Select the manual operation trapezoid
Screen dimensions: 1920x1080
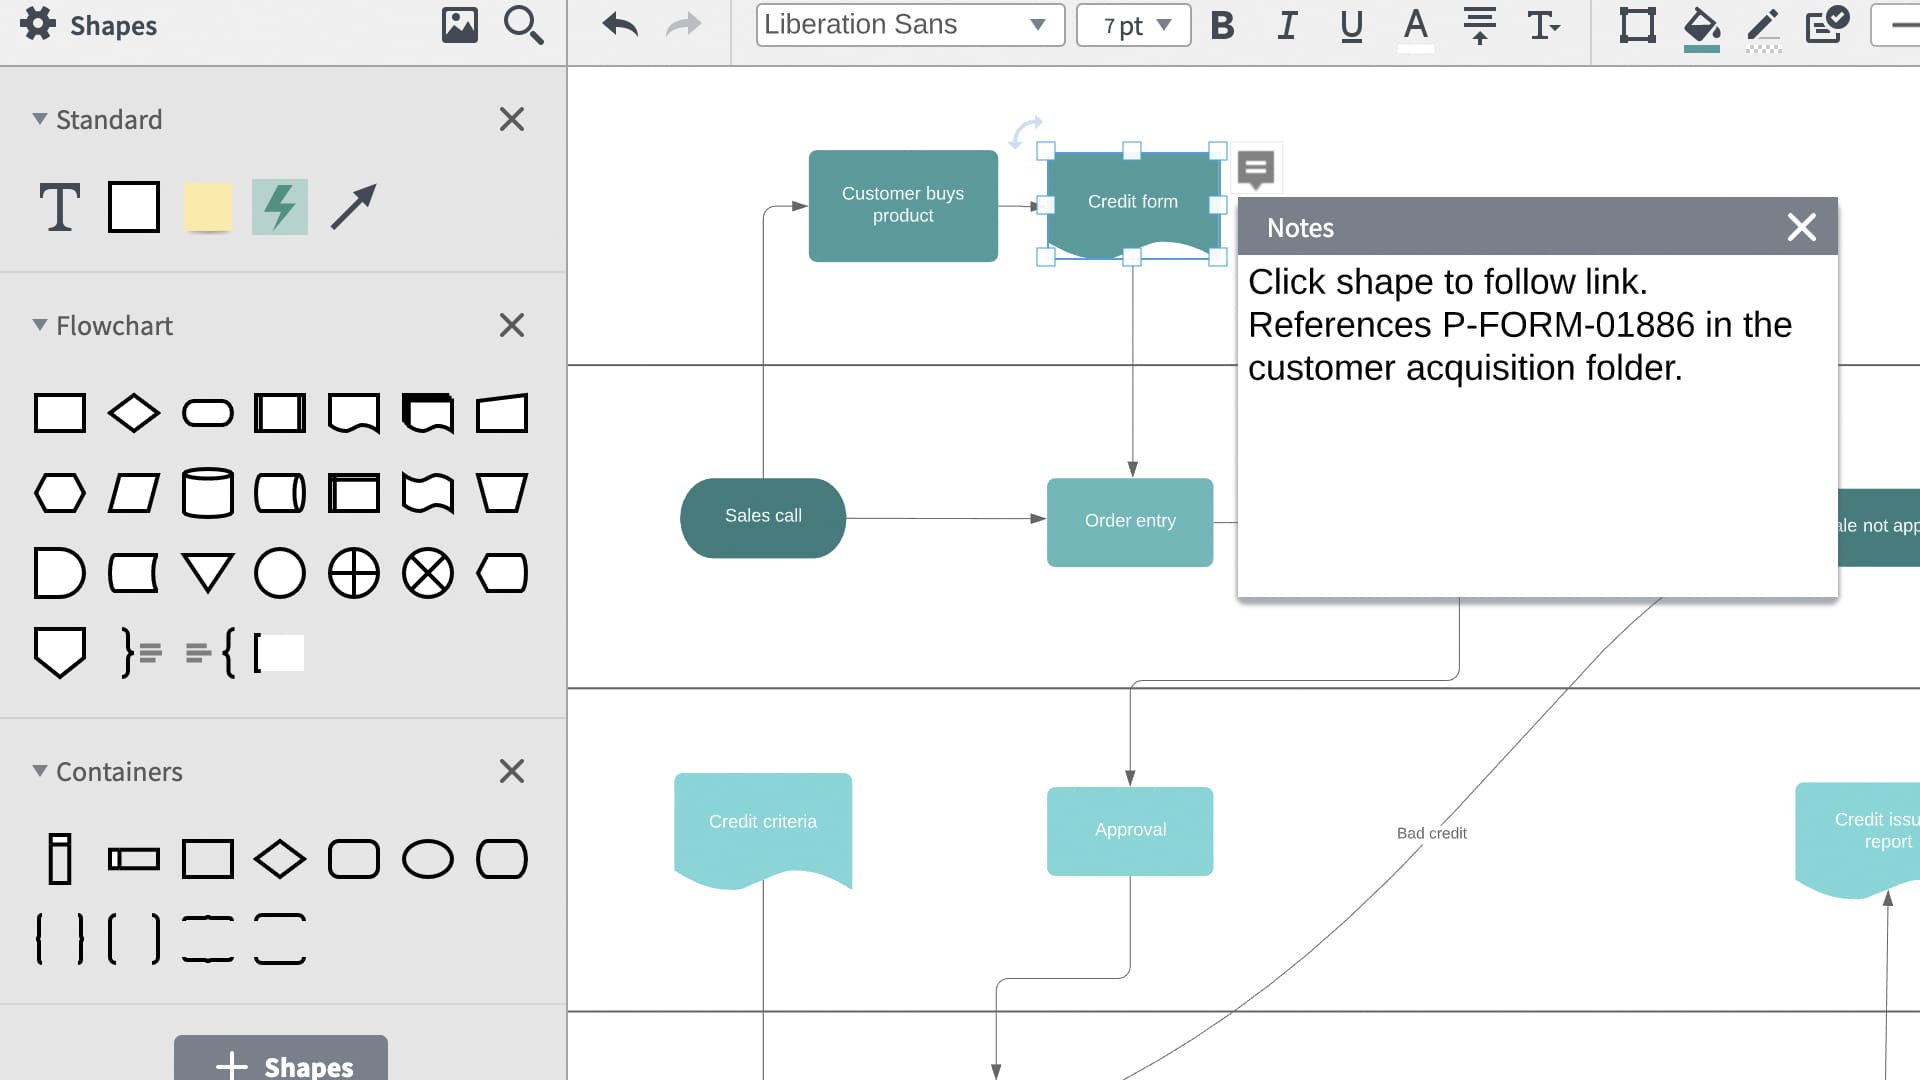[502, 493]
